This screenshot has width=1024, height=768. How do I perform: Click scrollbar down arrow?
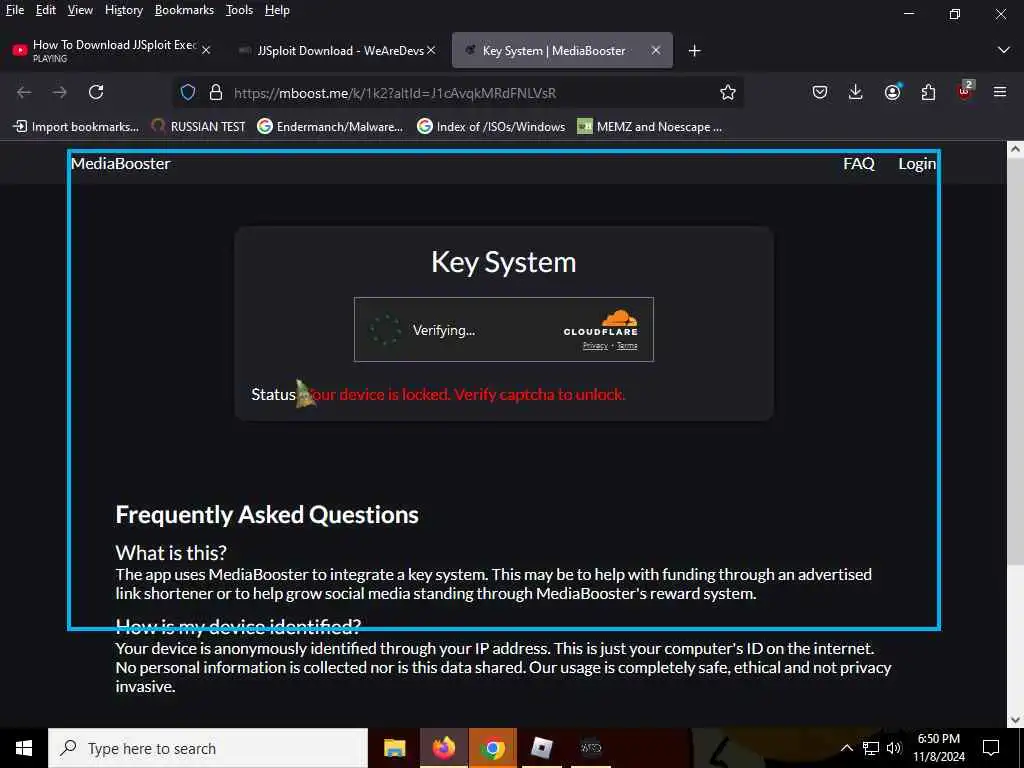click(1014, 720)
